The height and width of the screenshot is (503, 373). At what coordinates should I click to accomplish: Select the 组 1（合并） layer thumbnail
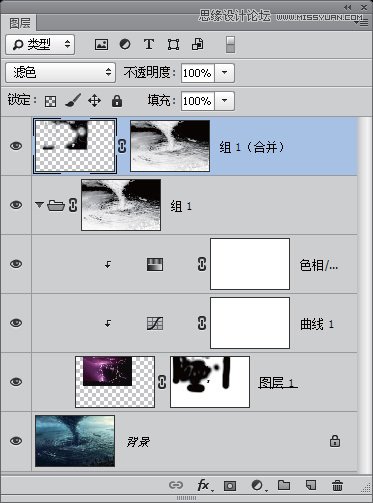pos(75,146)
